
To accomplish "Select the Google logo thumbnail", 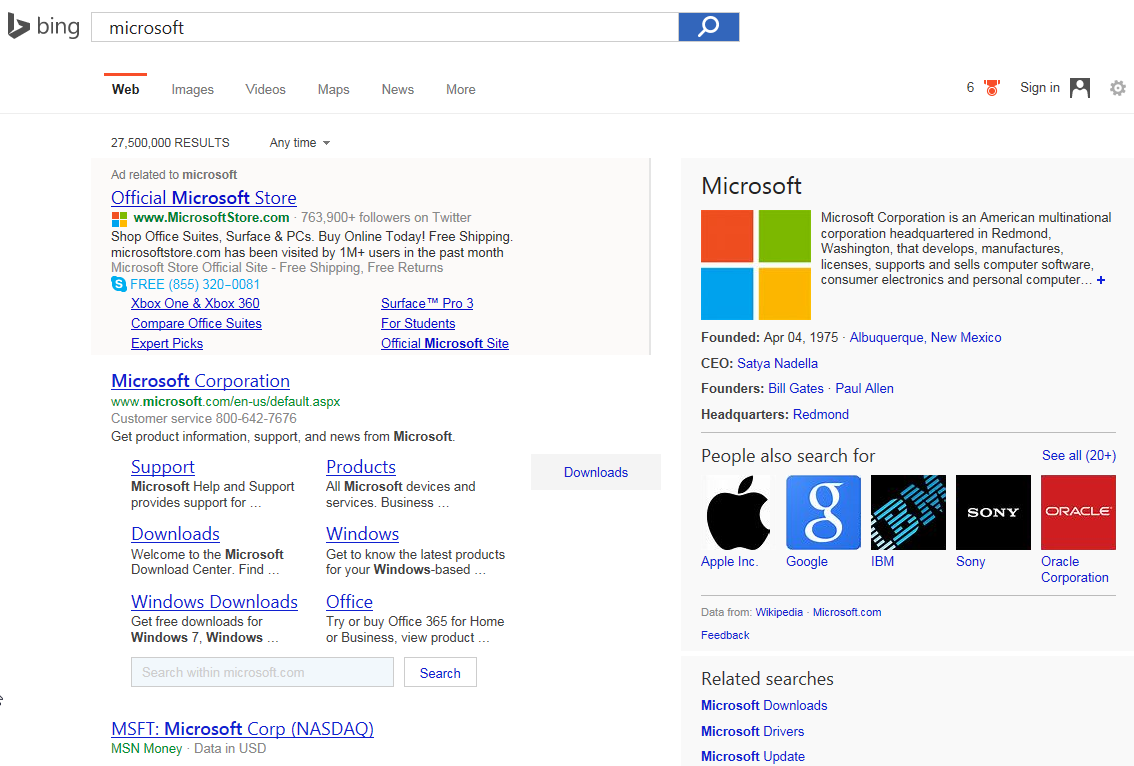I will point(823,512).
